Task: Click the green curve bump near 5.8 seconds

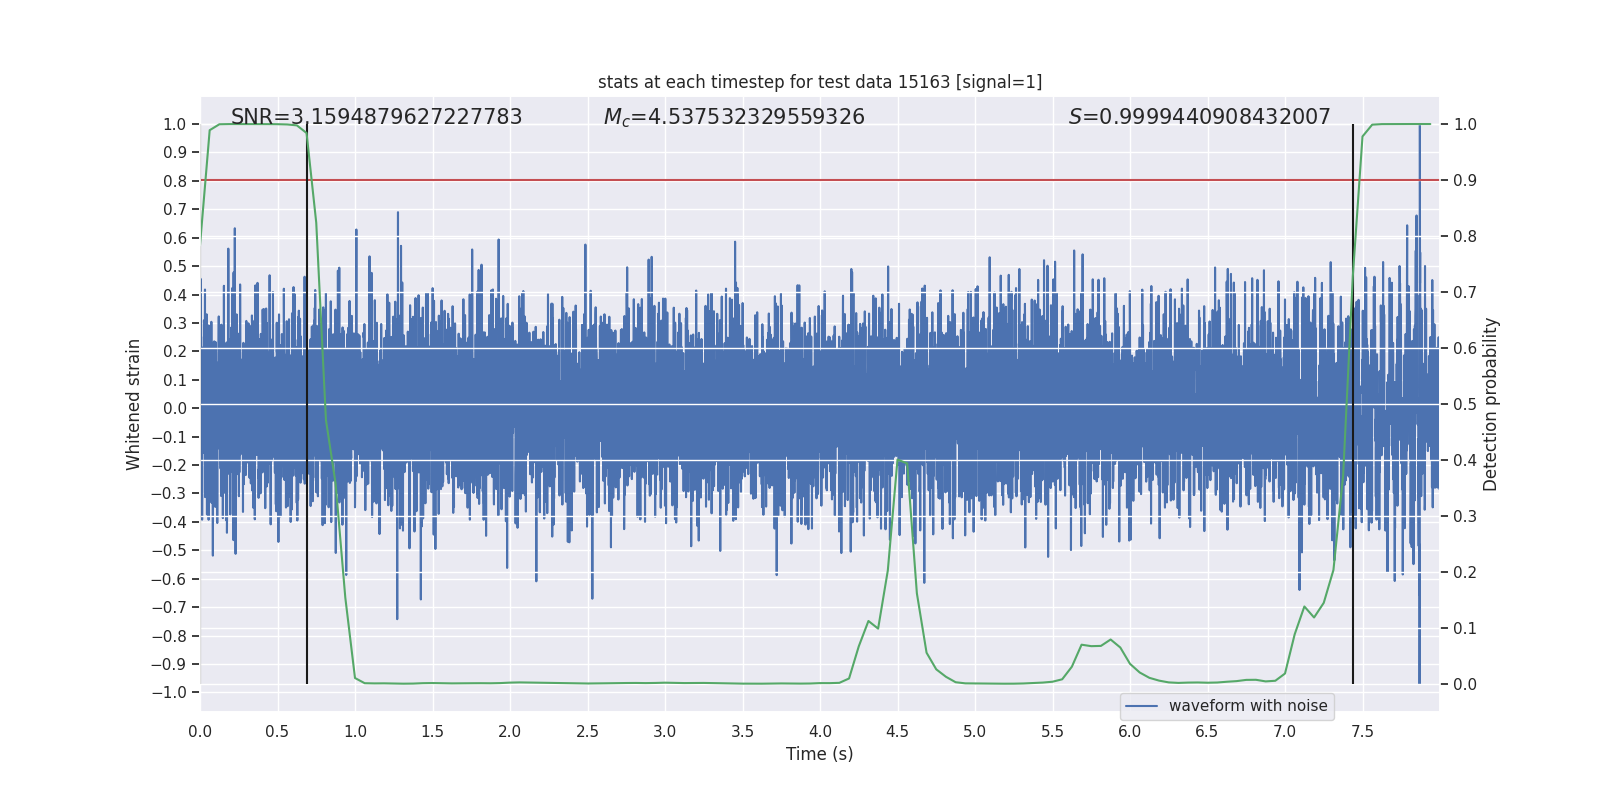Action: click(x=1110, y=640)
